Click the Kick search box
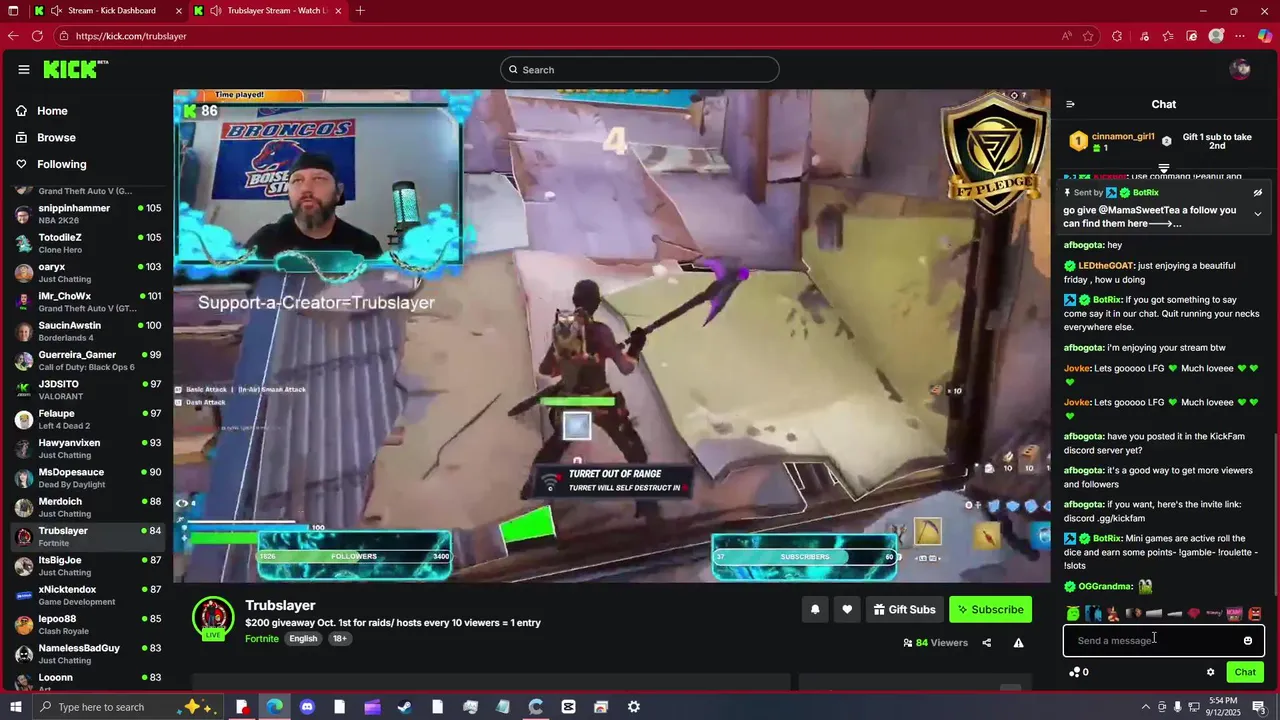The image size is (1280, 720). 640,69
